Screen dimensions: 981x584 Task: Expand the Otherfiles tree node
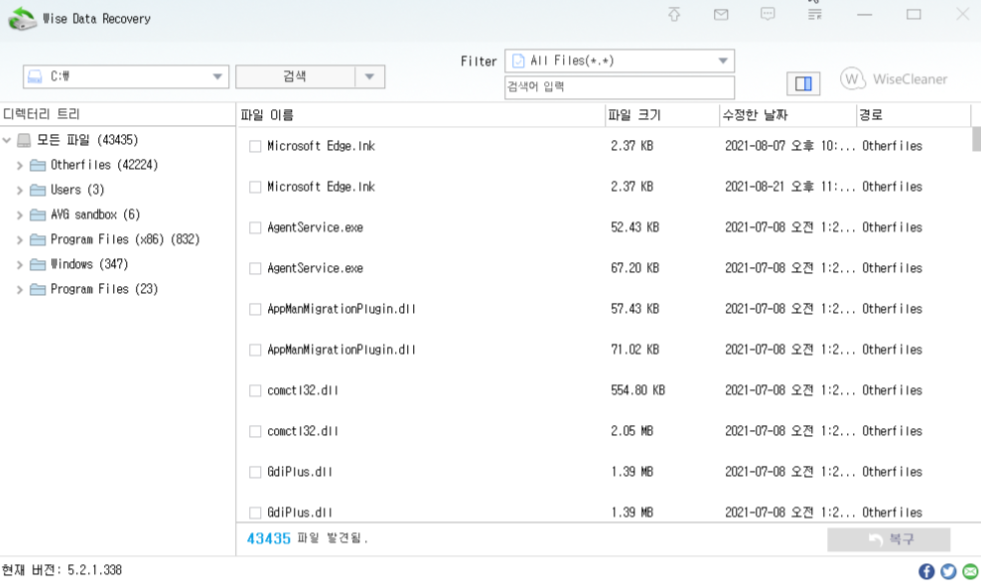coord(19,165)
